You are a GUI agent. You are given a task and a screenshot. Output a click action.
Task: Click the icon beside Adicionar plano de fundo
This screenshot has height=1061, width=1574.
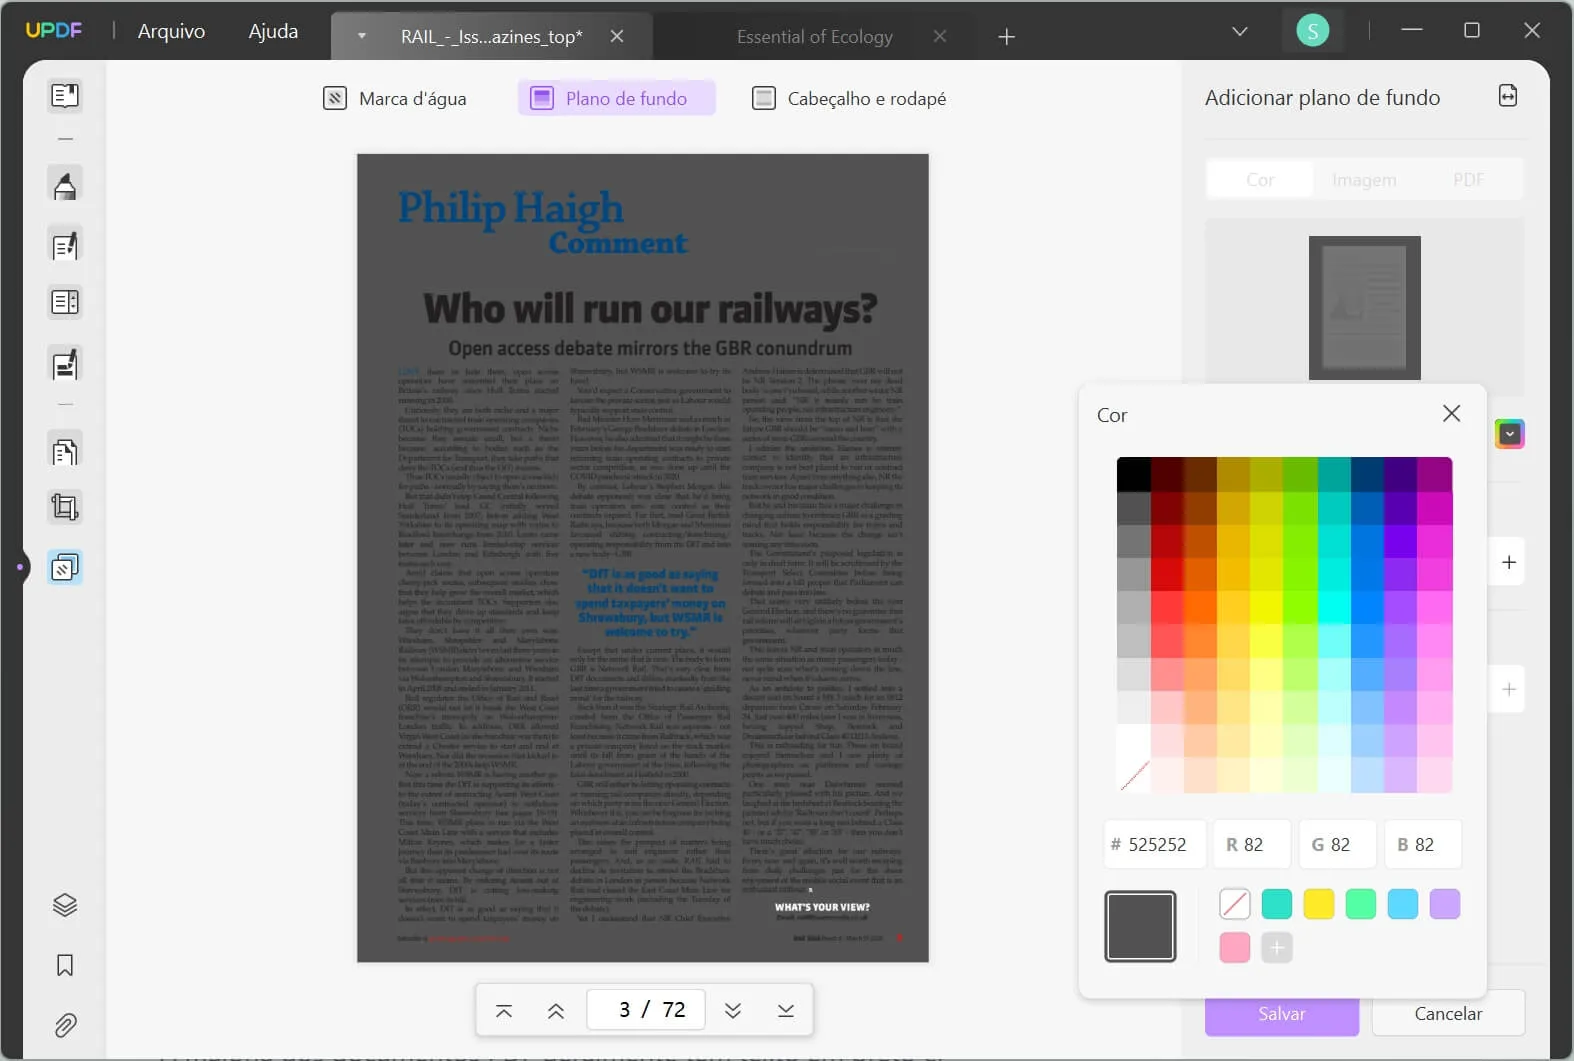1508,96
